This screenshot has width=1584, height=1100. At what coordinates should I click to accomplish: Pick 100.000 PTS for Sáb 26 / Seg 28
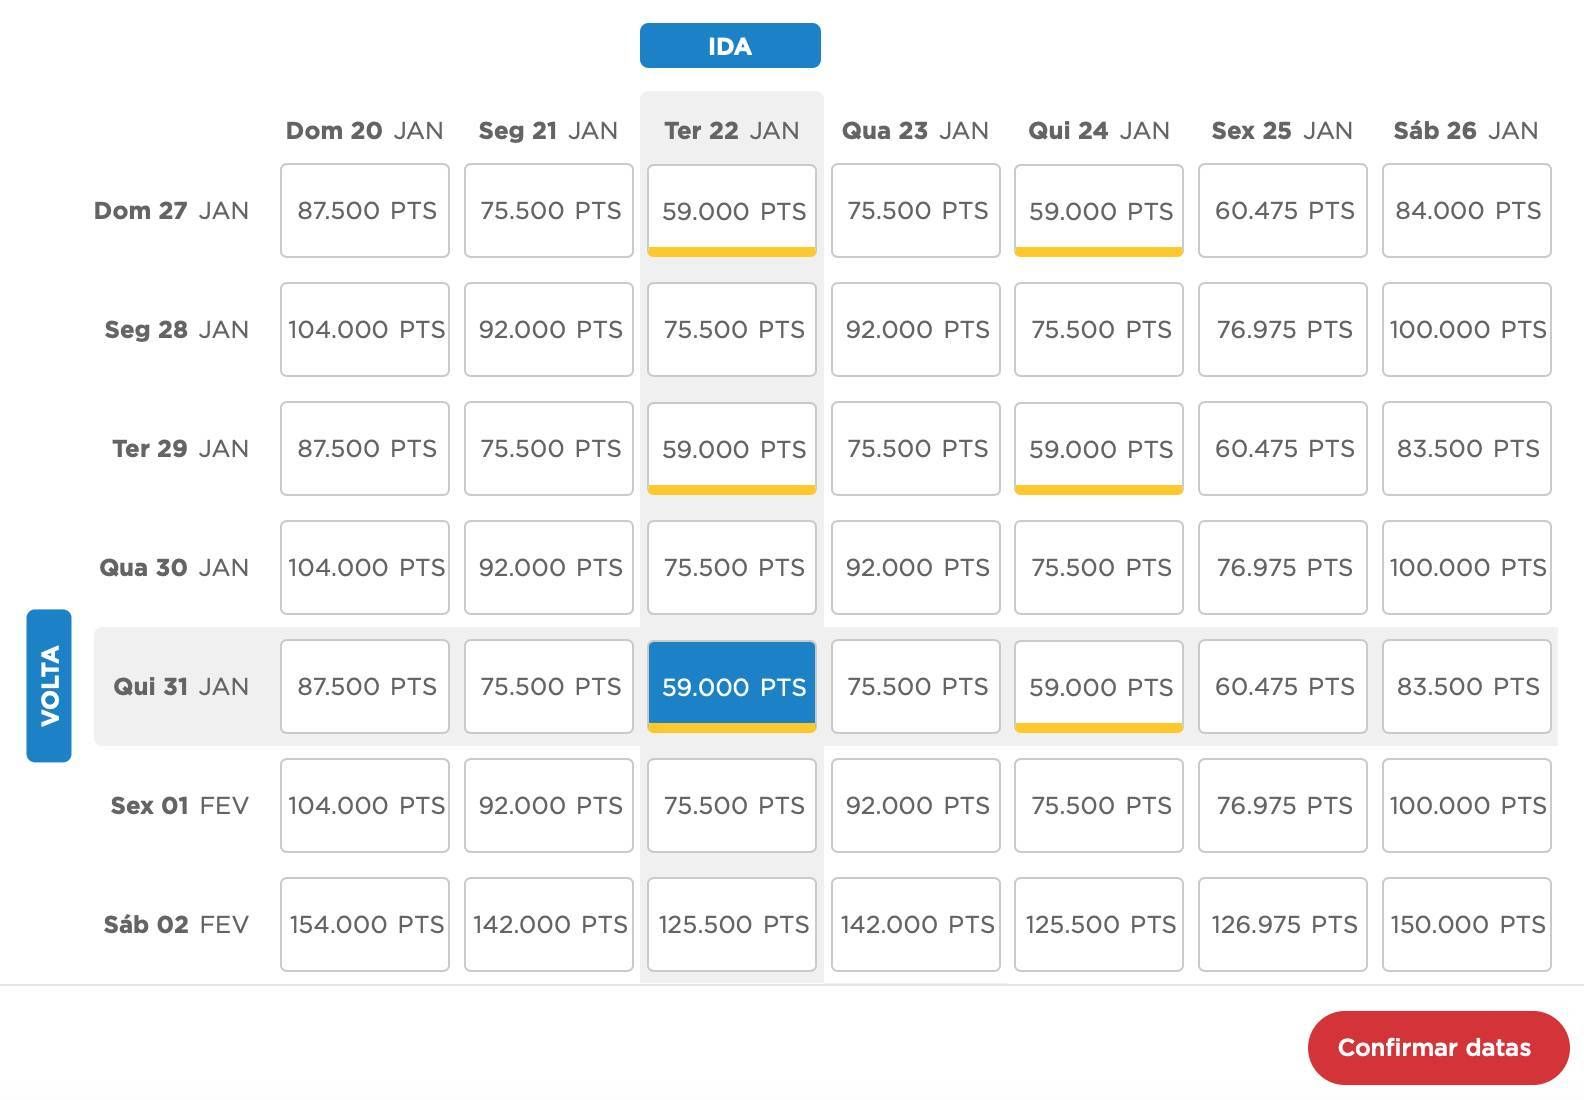tap(1467, 330)
